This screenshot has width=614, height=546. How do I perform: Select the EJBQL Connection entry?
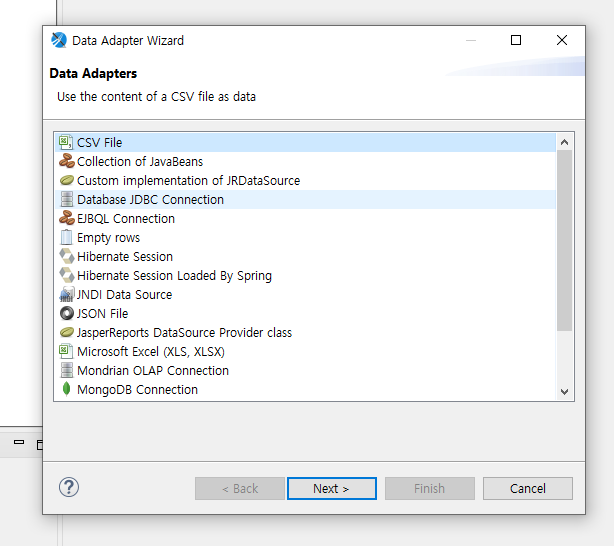305,218
